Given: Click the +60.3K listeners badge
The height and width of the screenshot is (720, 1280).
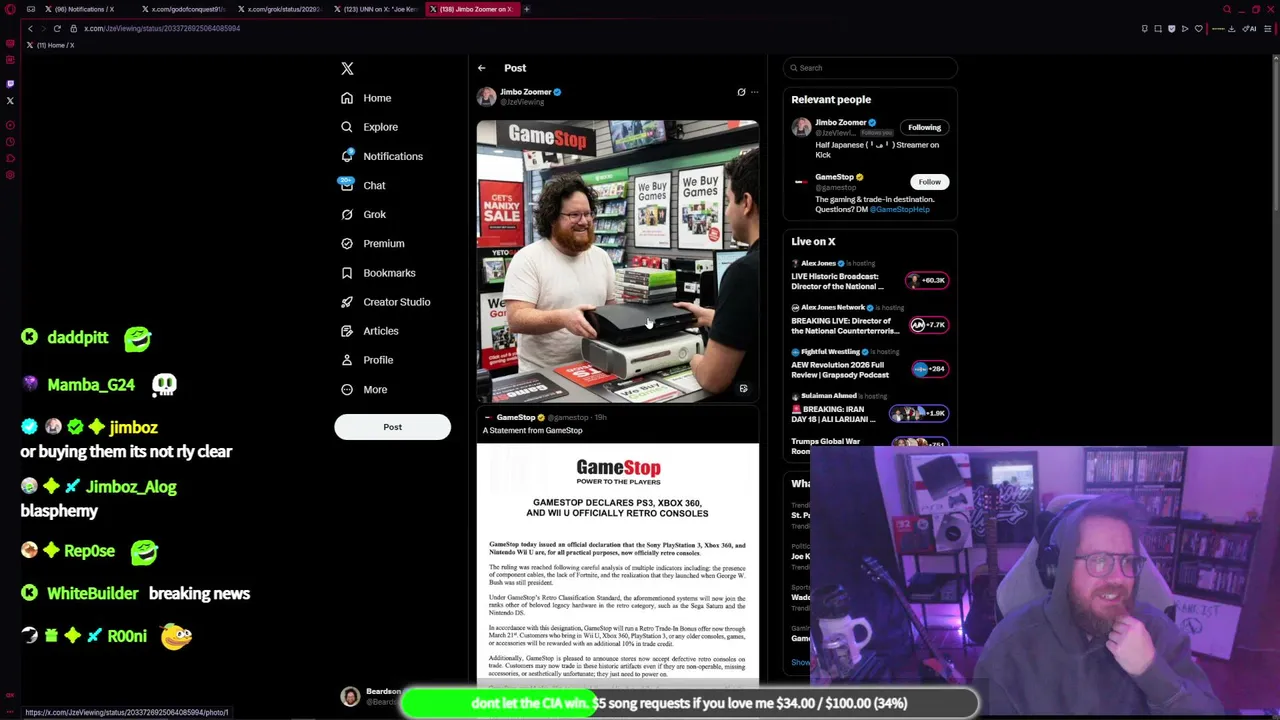Looking at the screenshot, I should click(926, 280).
